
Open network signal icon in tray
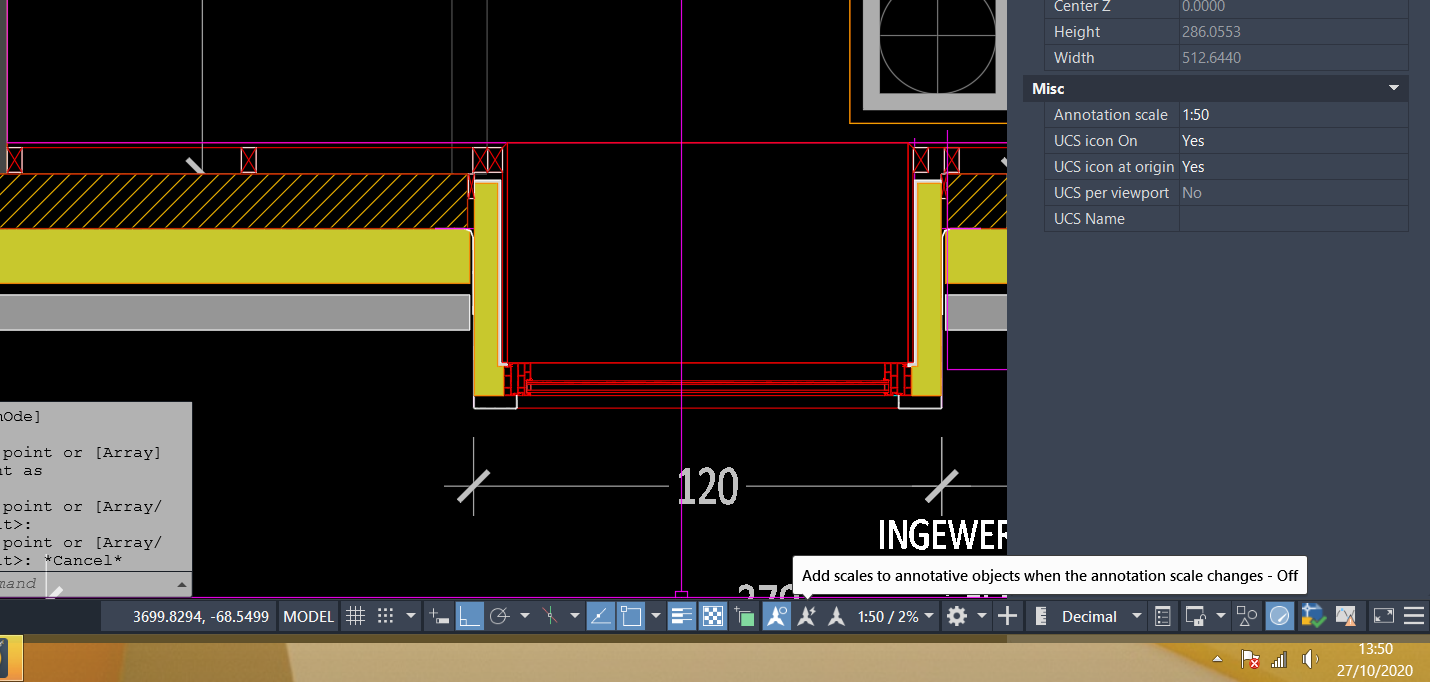point(1279,660)
